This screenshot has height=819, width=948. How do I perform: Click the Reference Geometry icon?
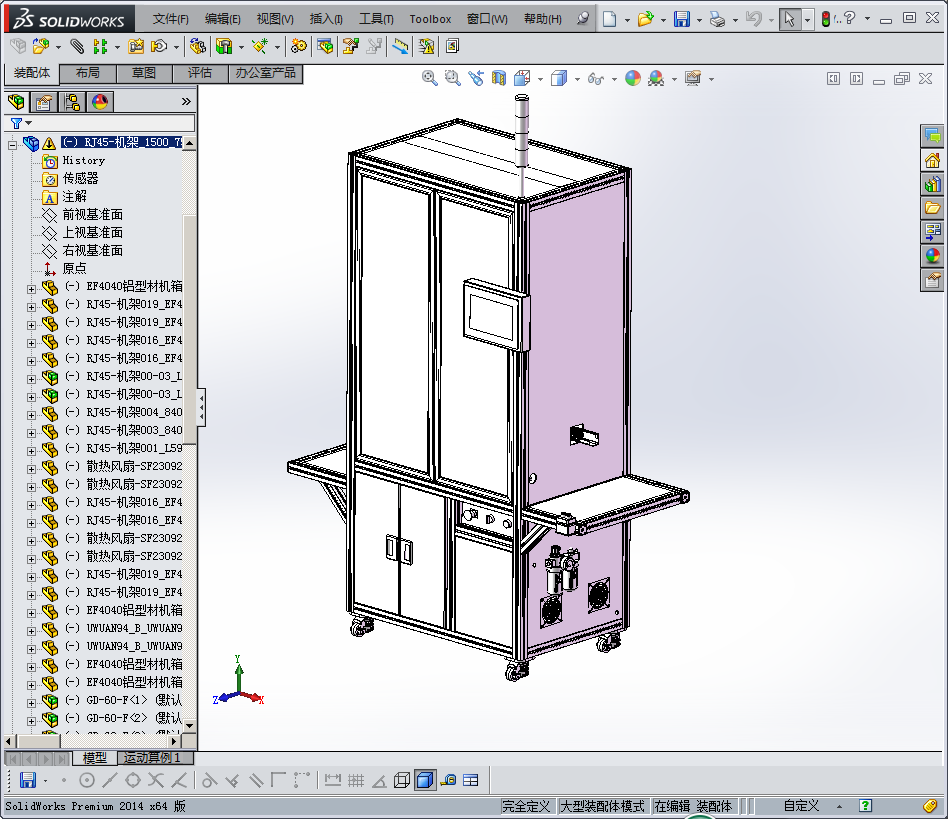point(260,46)
